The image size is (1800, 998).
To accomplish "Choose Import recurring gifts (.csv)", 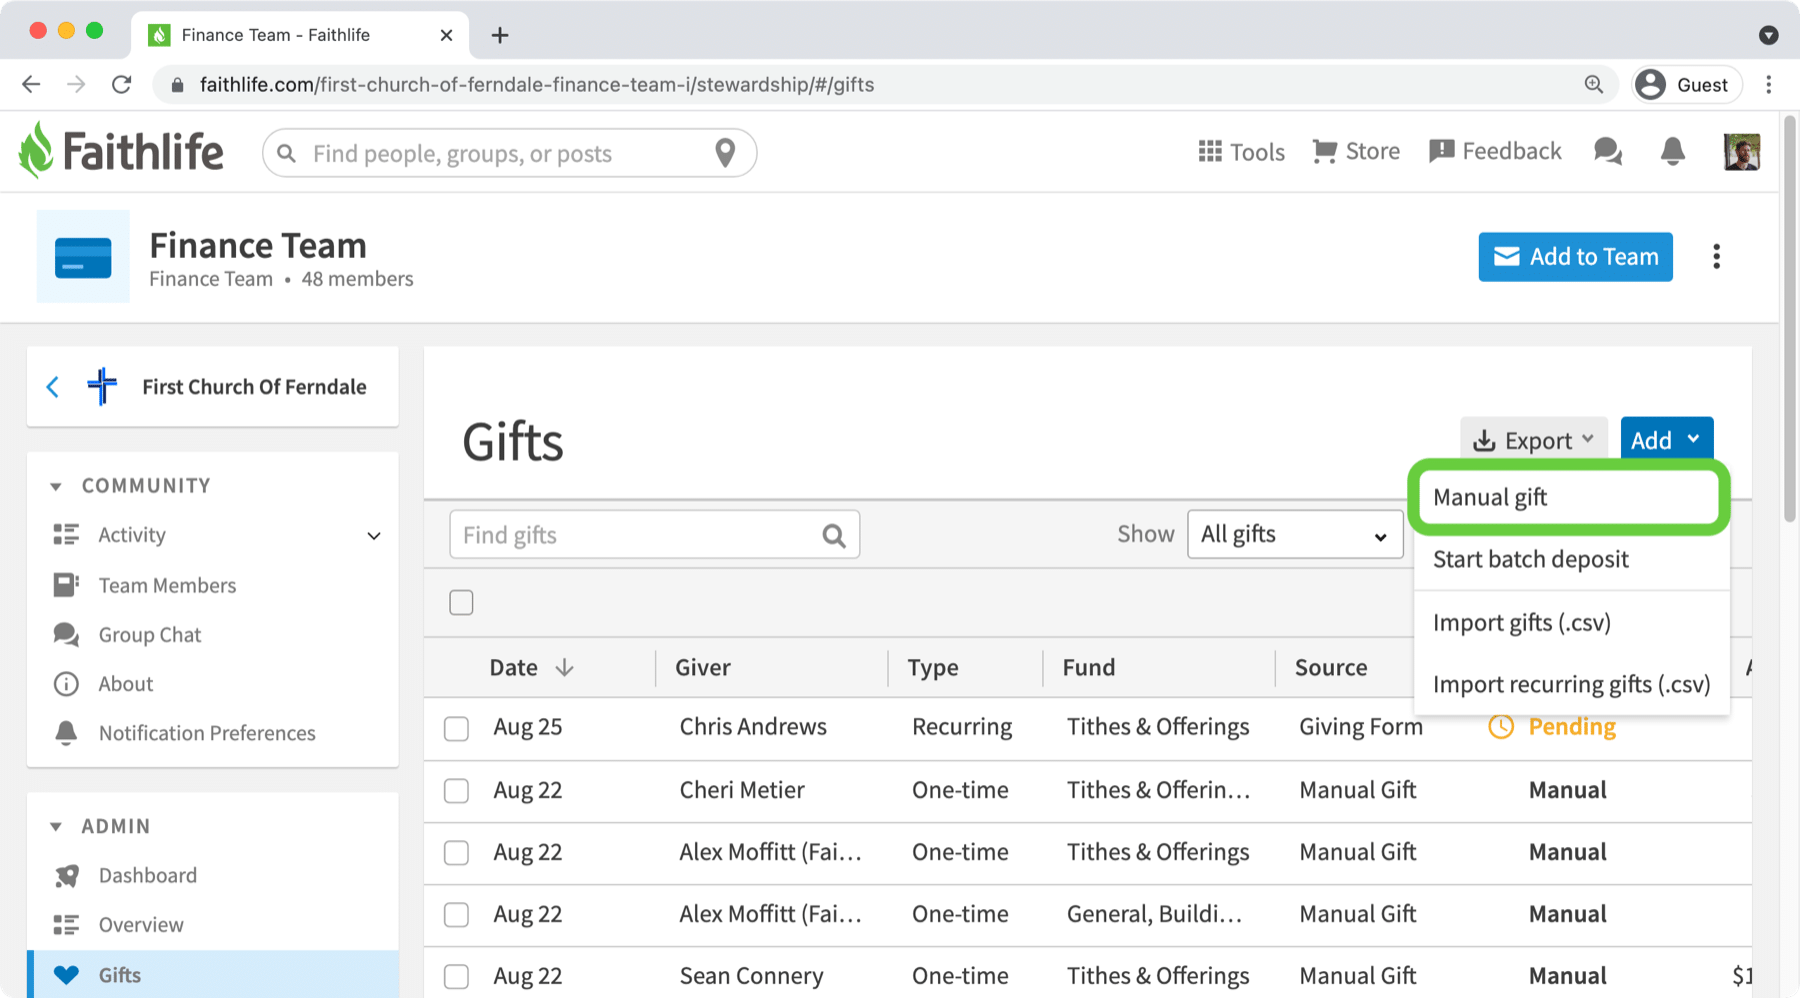I will point(1572,684).
